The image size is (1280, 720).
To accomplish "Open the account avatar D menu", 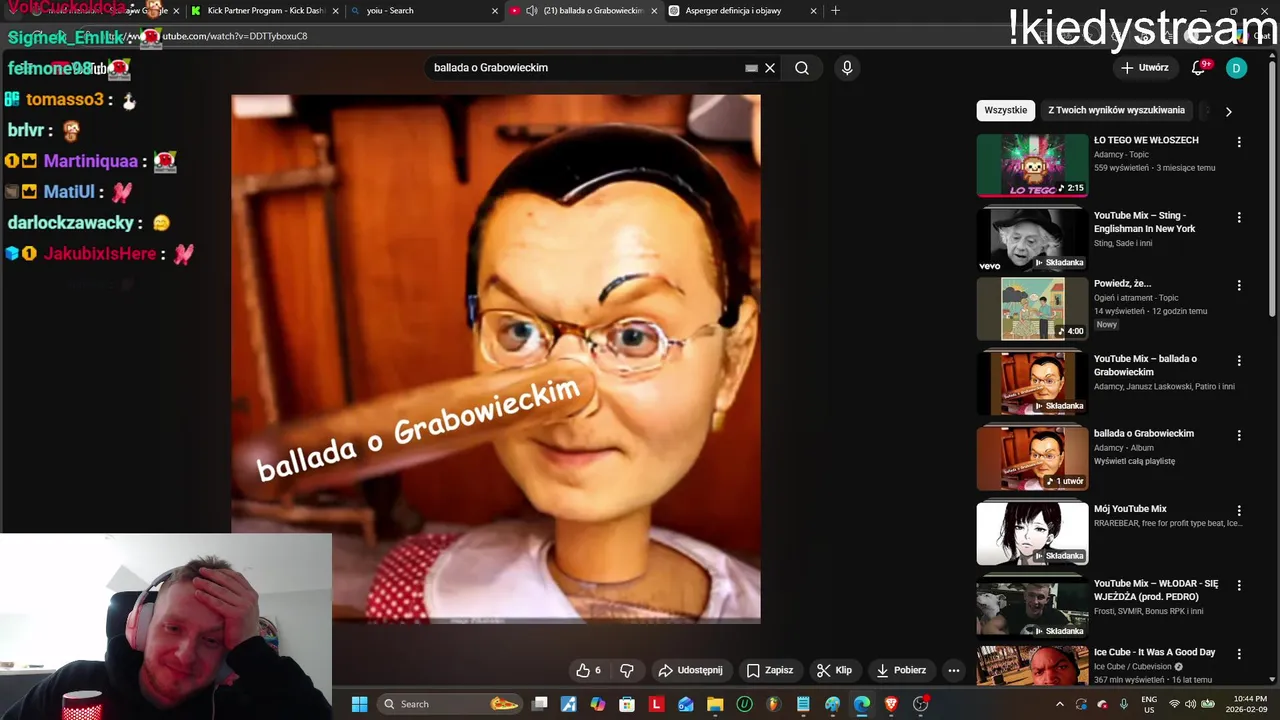I will [x=1237, y=68].
